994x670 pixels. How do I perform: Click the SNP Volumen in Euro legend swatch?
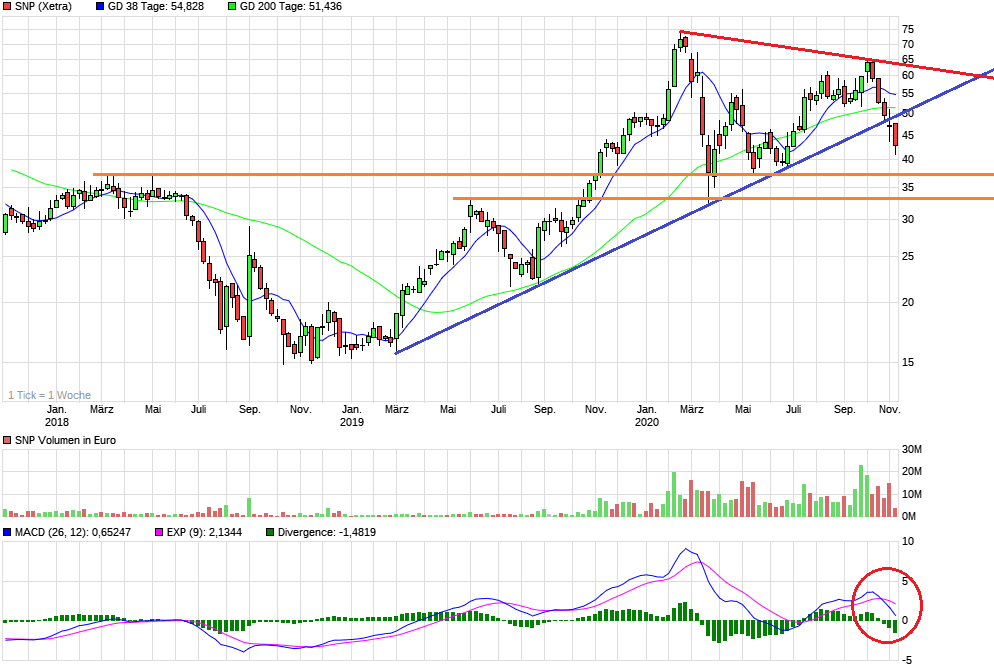[x=8, y=441]
